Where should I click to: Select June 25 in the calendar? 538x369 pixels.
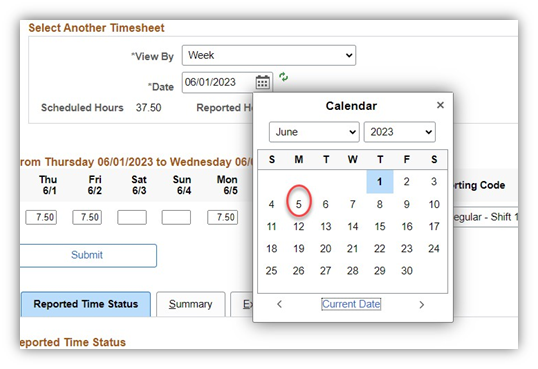(x=271, y=271)
